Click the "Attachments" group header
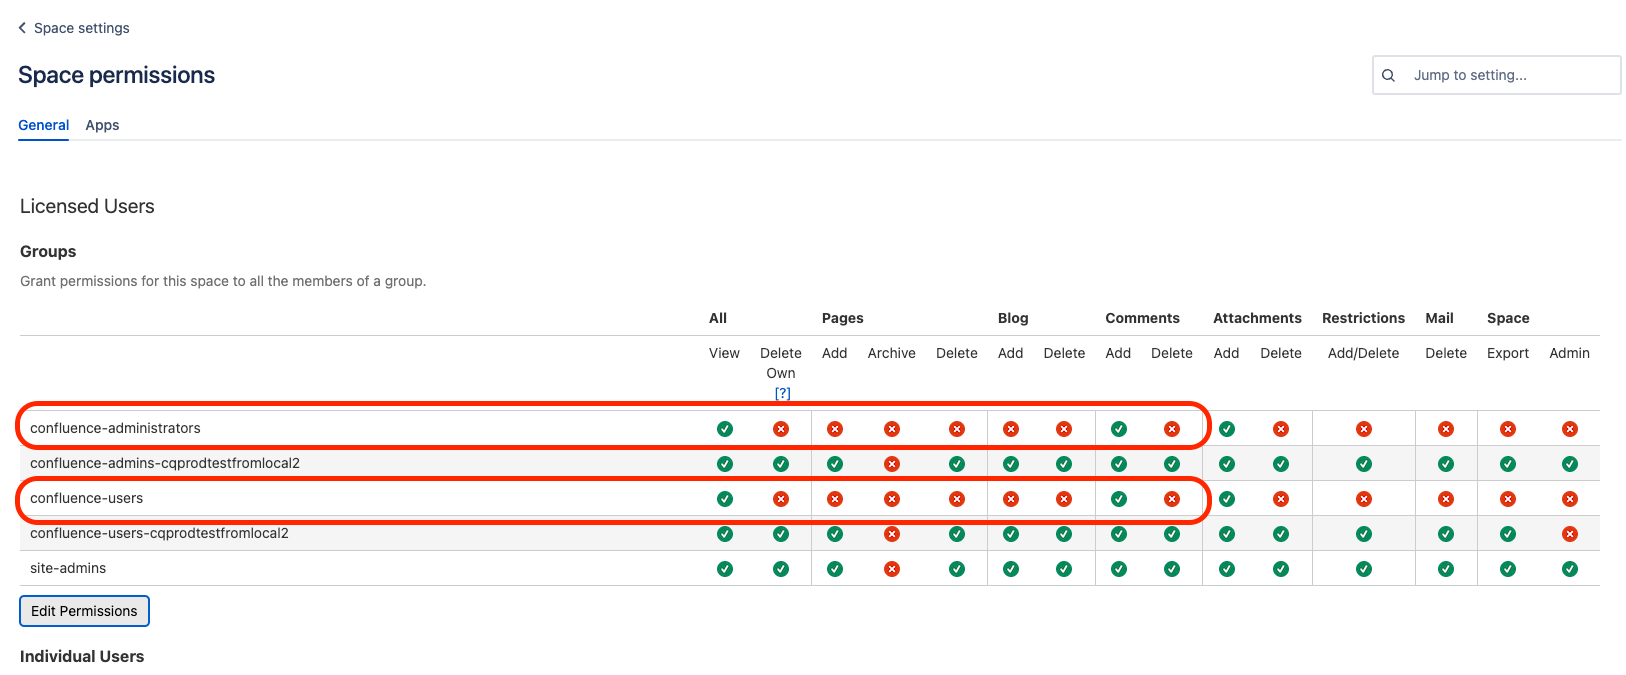This screenshot has width=1626, height=675. (1257, 318)
